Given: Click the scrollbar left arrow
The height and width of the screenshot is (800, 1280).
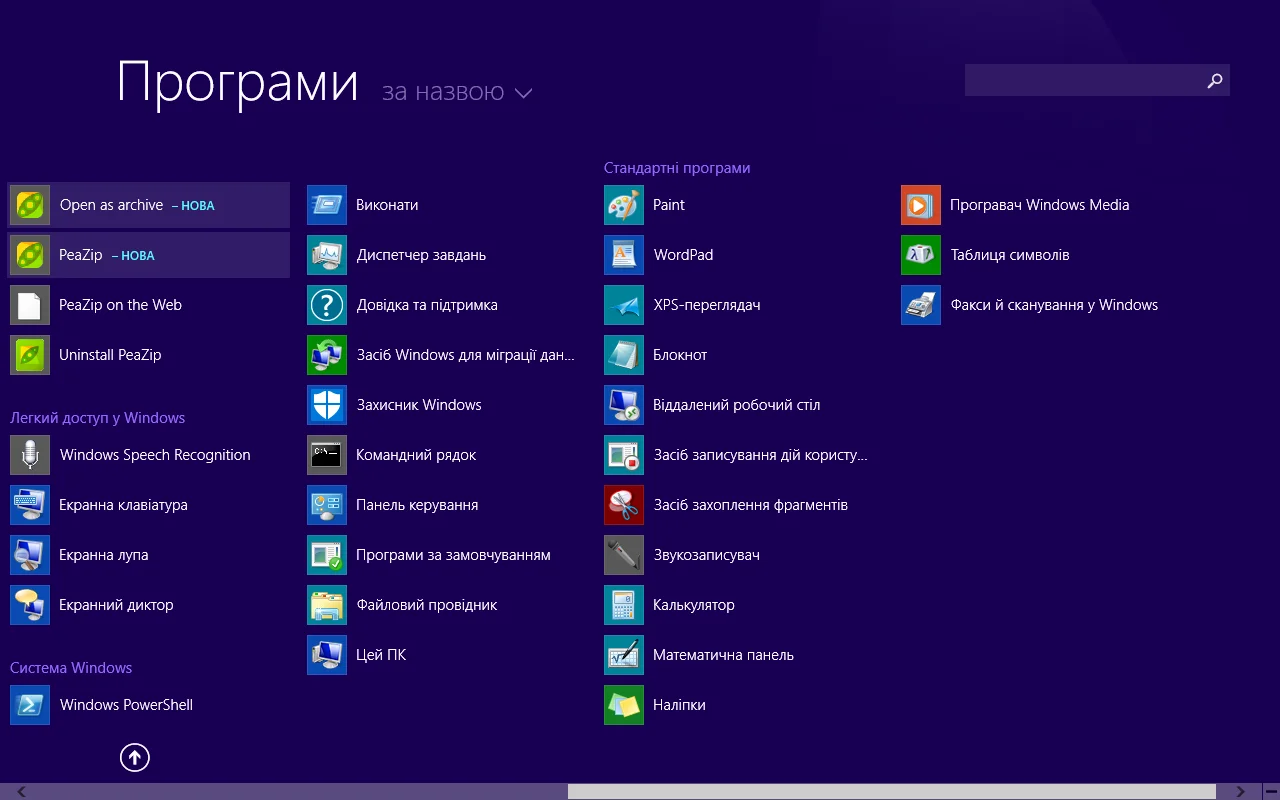Looking at the screenshot, I should point(21,791).
